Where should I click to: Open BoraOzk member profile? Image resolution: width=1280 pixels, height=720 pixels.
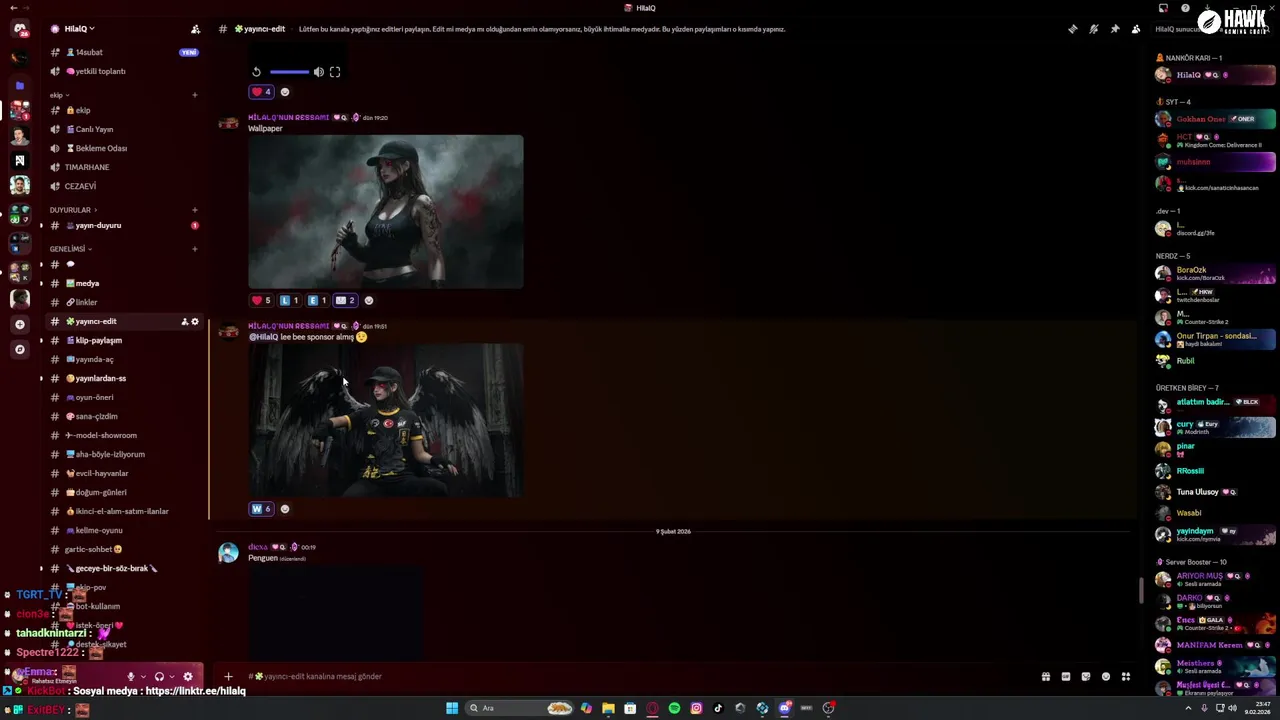pyautogui.click(x=1214, y=273)
